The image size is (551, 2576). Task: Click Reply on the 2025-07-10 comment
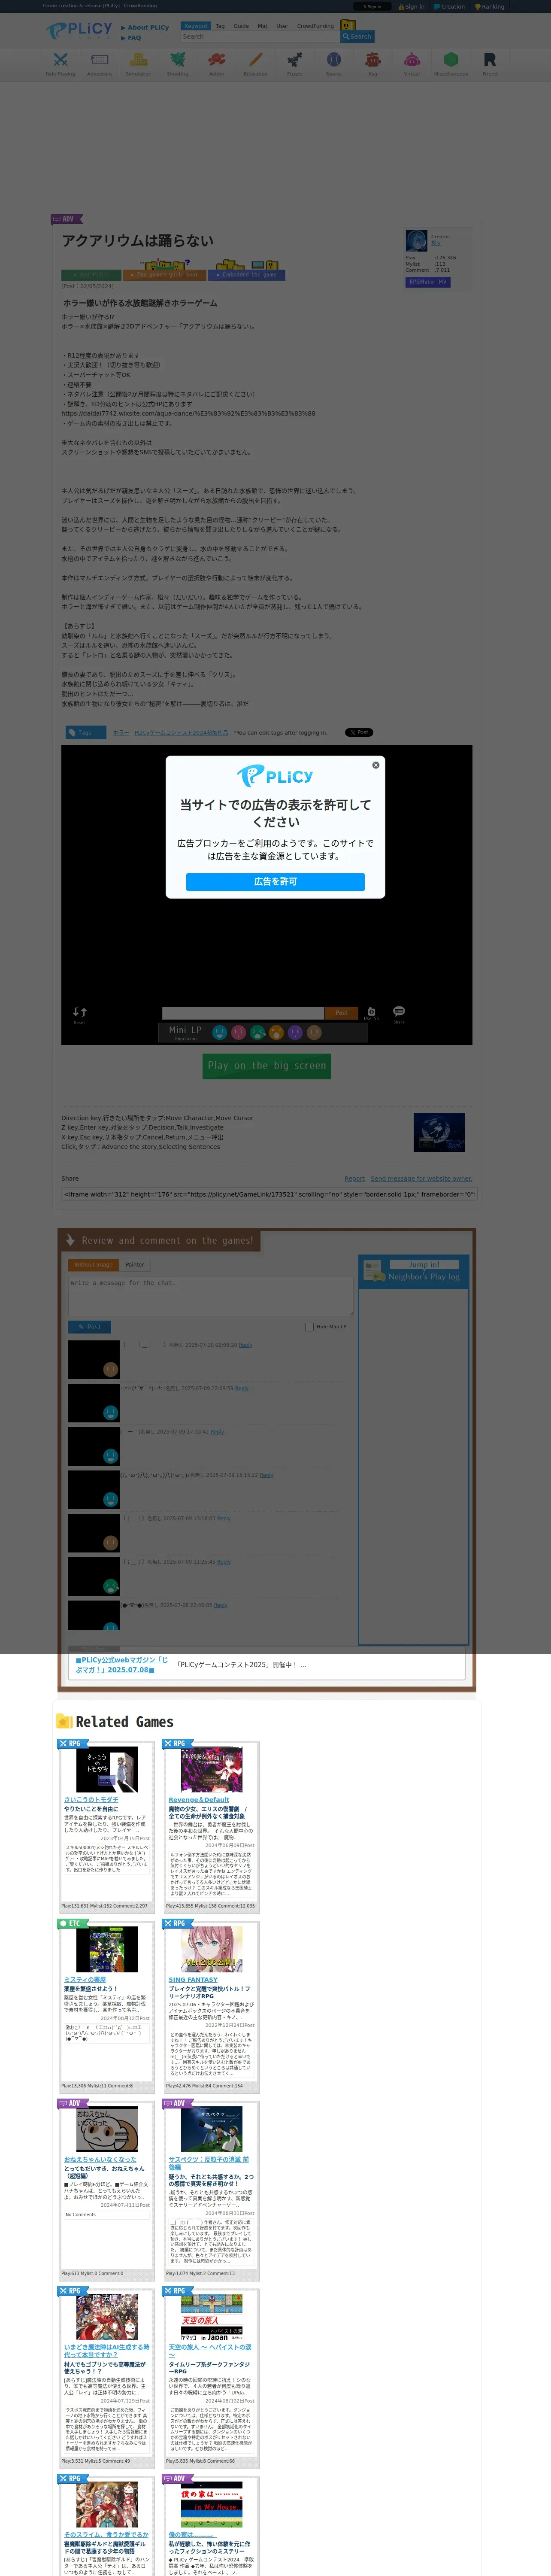[246, 1345]
